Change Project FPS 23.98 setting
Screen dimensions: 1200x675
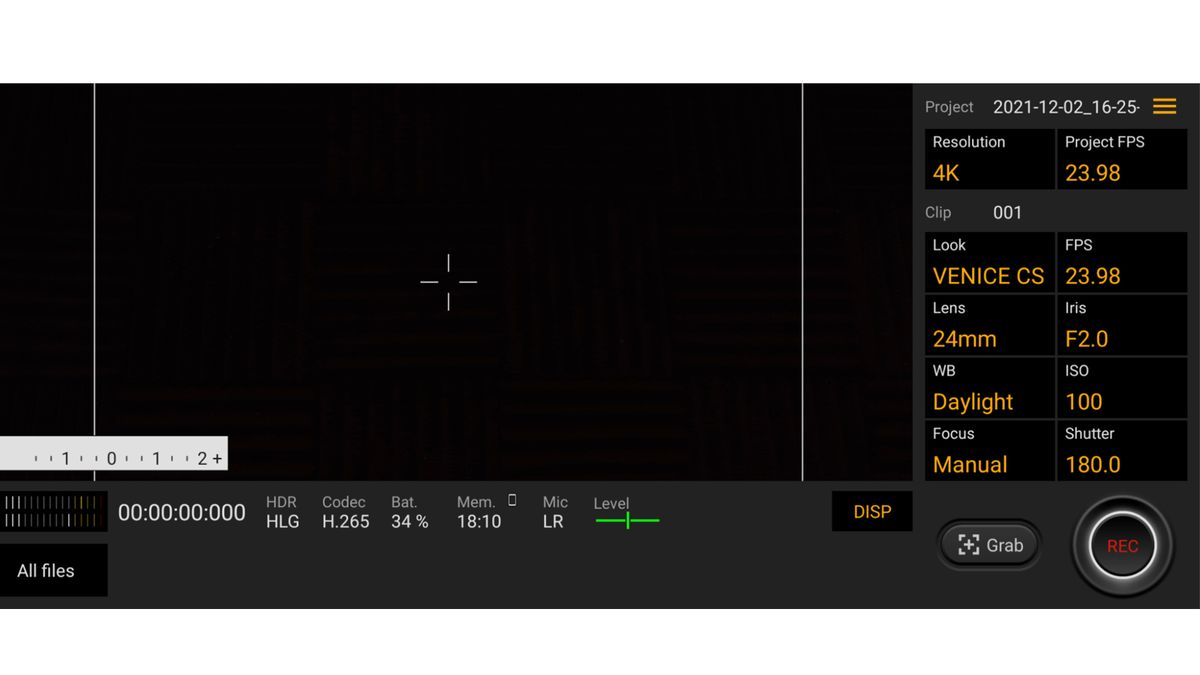[1122, 159]
